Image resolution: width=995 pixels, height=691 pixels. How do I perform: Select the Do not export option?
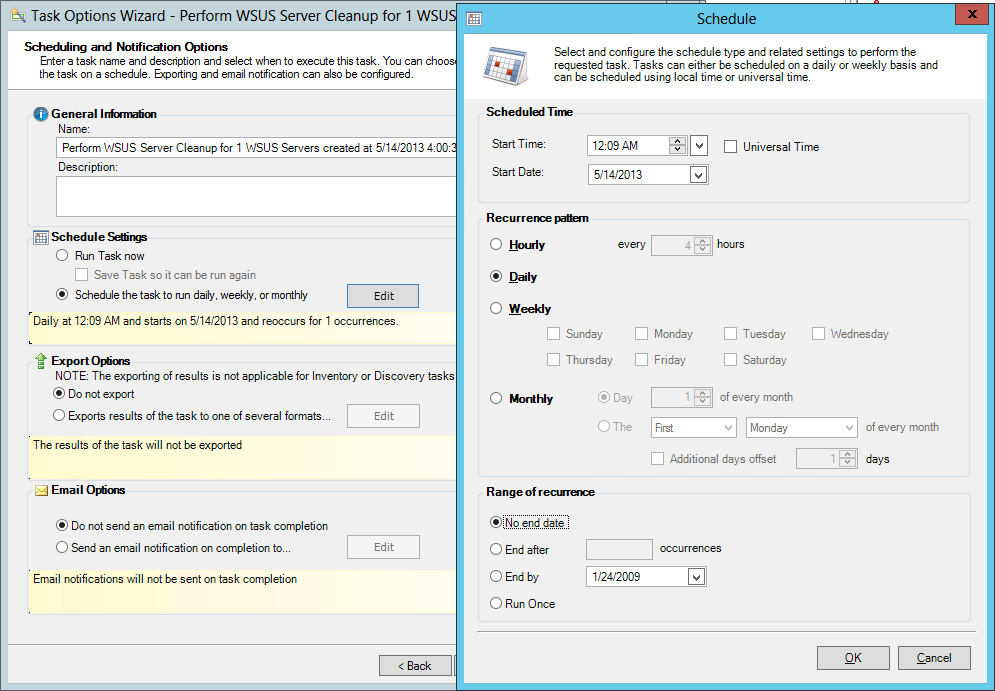coord(59,393)
